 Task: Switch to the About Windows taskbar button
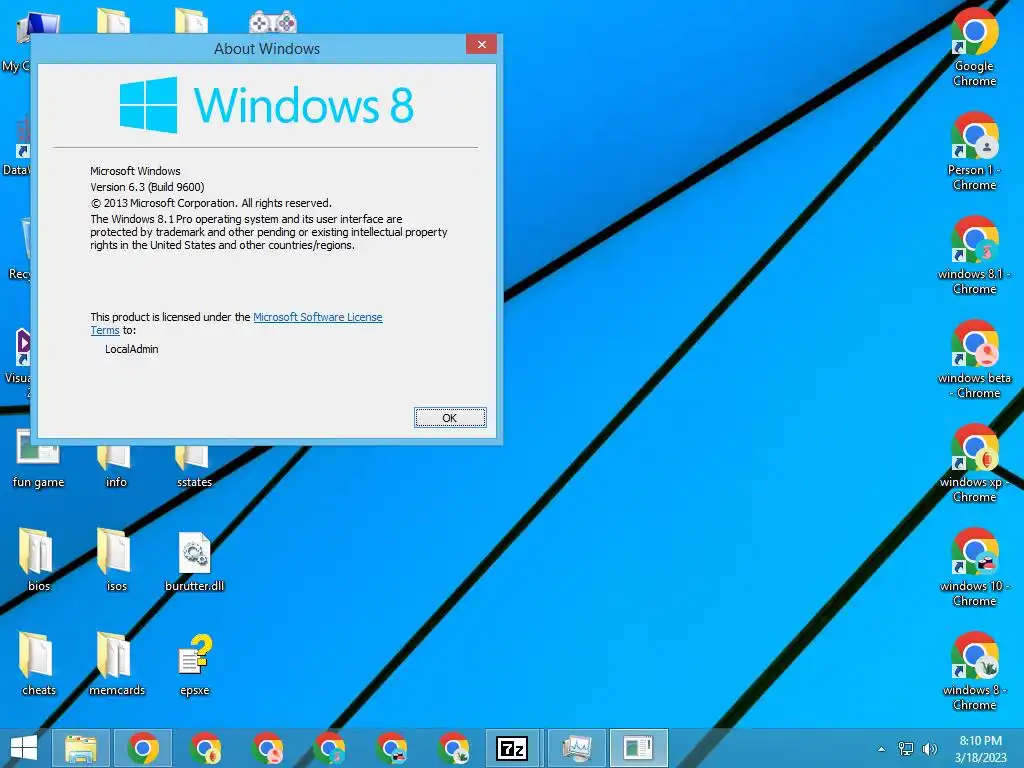(638, 748)
